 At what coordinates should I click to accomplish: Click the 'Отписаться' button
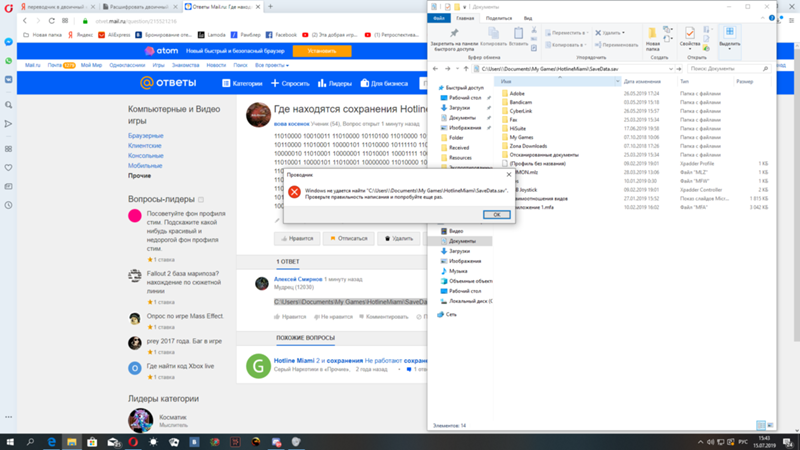tap(348, 238)
